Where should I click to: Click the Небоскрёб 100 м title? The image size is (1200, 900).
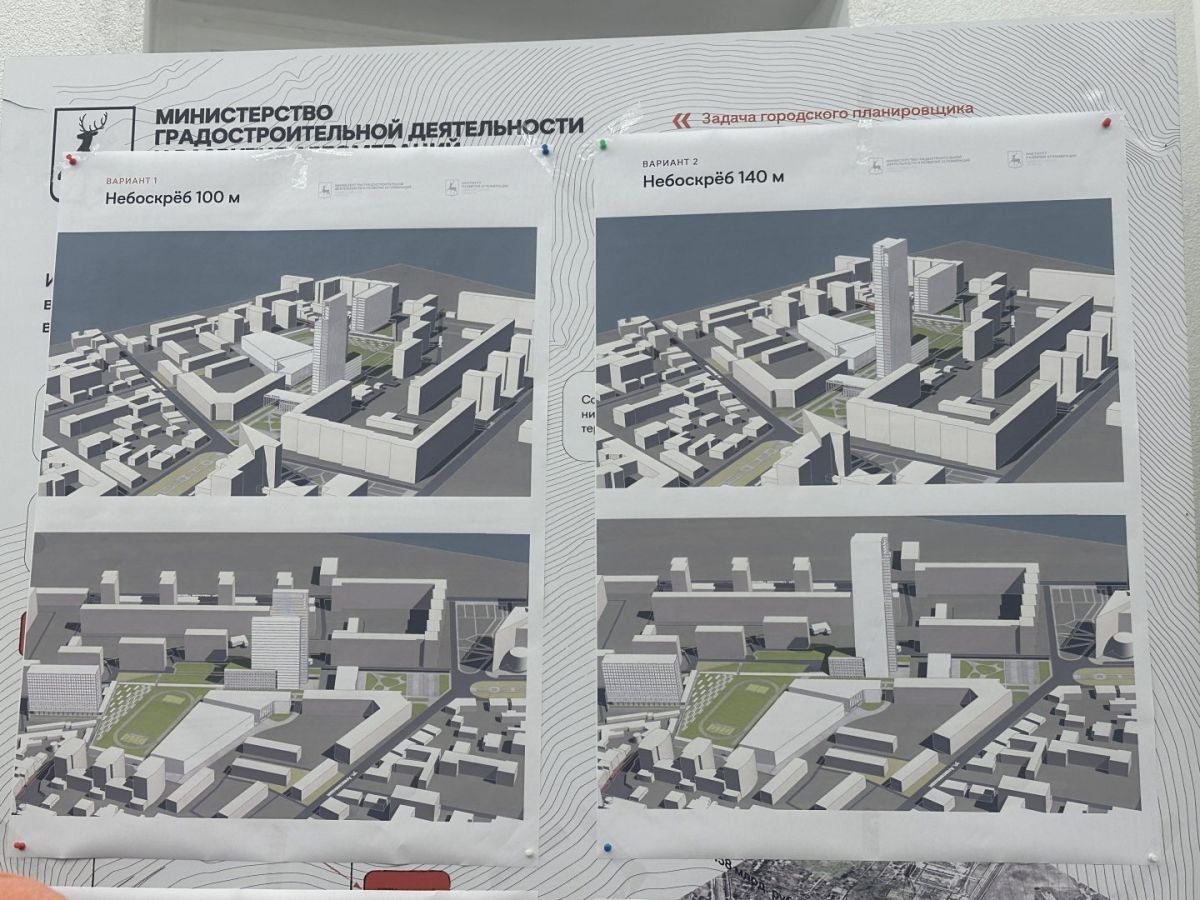(172, 198)
